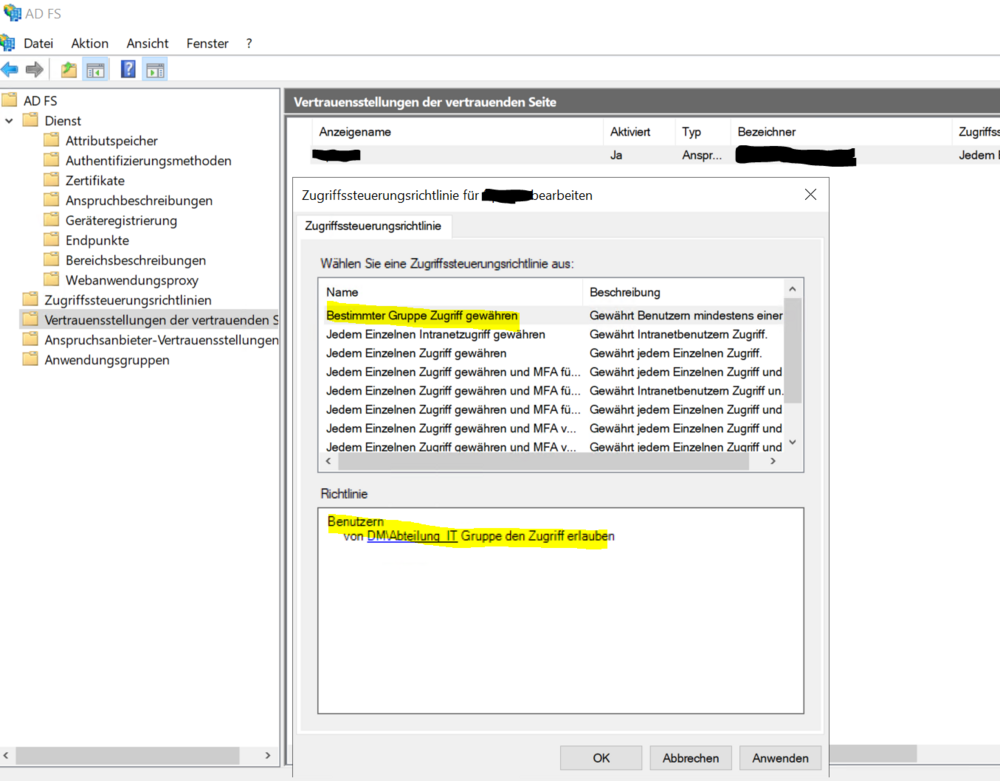Open the Aktion menu
This screenshot has height=781, width=1000.
coord(89,43)
